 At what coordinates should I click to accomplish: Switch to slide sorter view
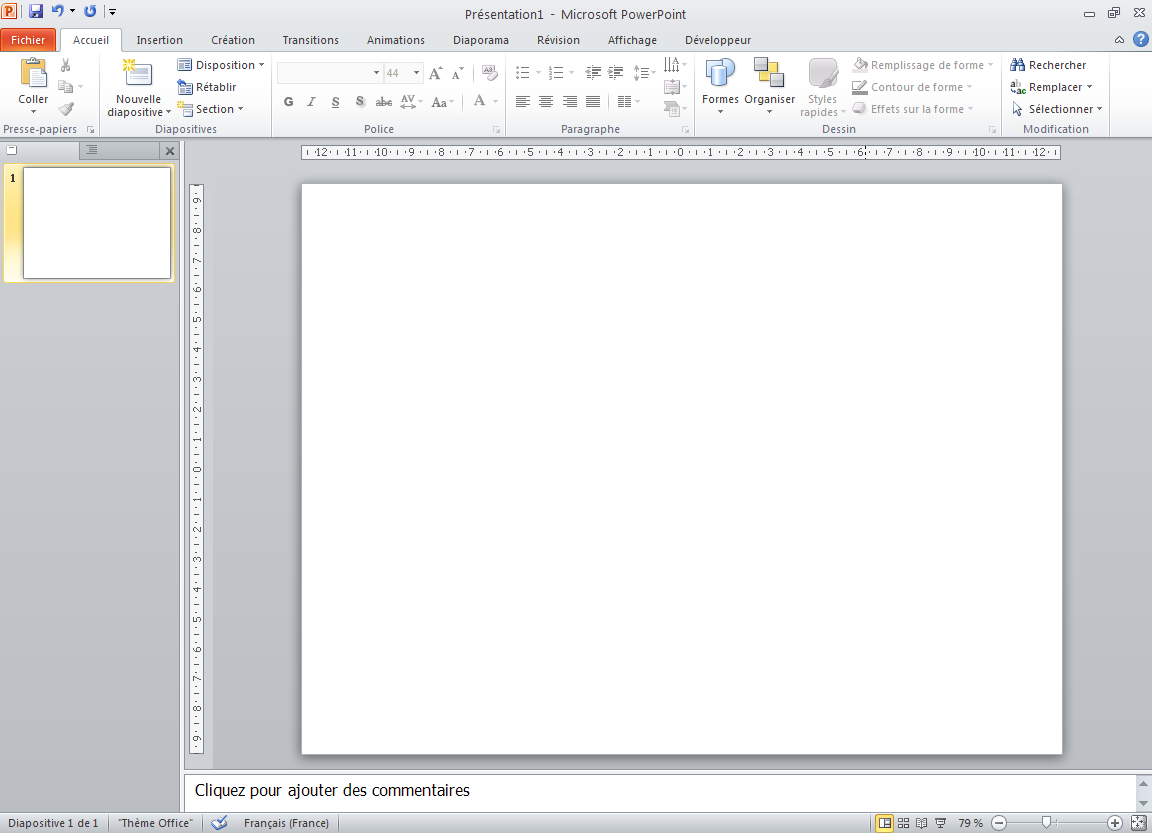click(x=903, y=823)
